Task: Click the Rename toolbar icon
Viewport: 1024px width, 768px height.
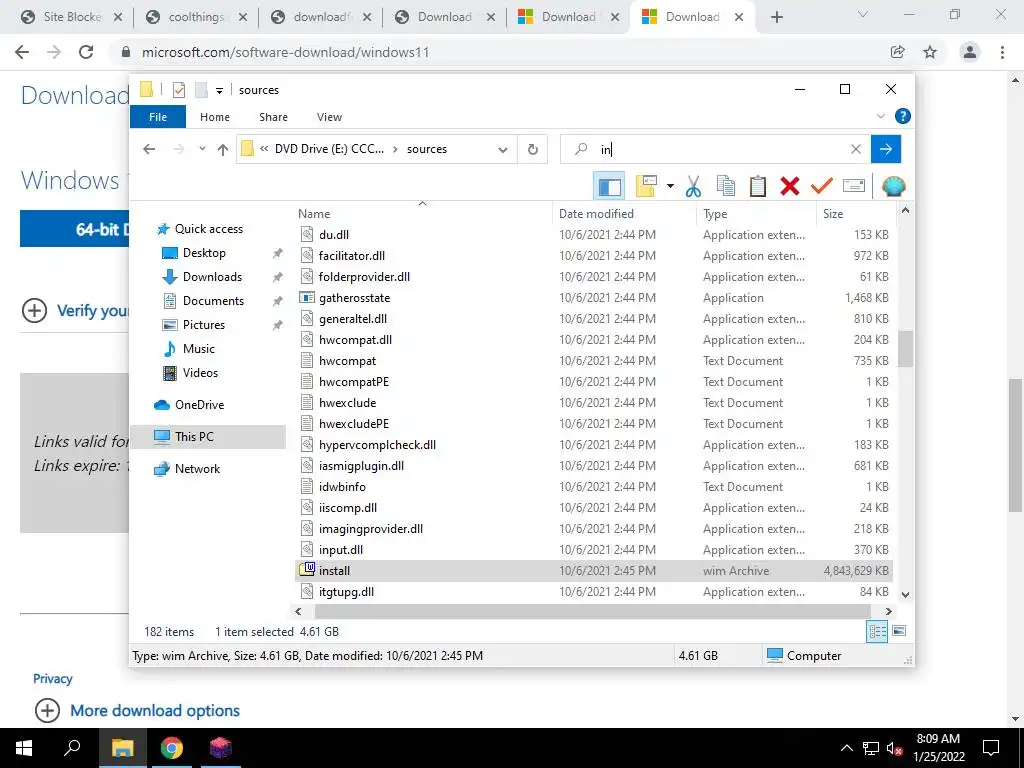Action: click(854, 187)
